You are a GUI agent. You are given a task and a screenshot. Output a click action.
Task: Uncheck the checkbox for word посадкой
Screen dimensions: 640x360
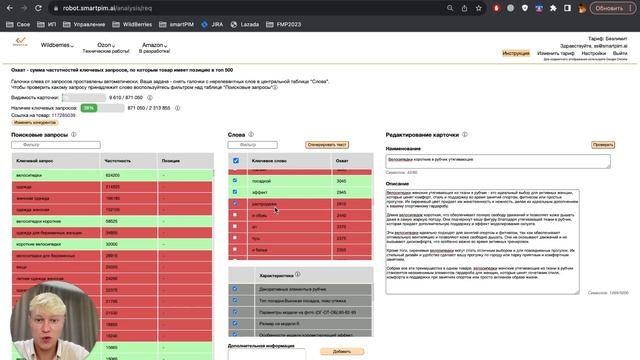235,180
